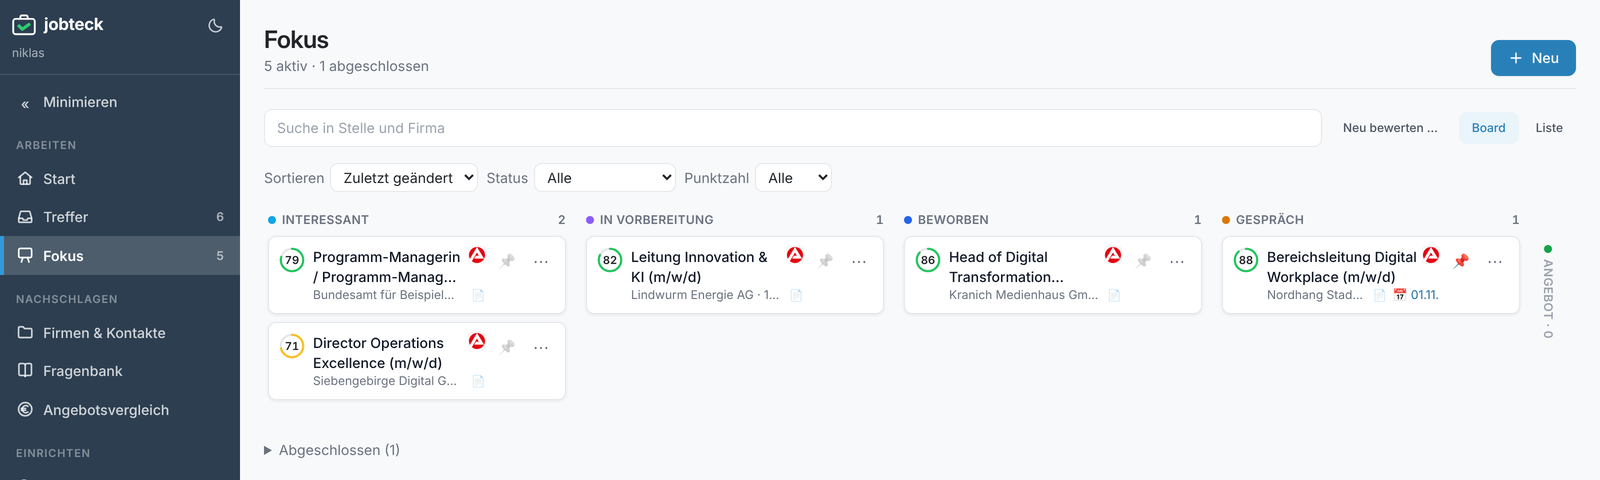
Task: Click the Firmen & Kontakte folder icon
Action: pyautogui.click(x=26, y=333)
